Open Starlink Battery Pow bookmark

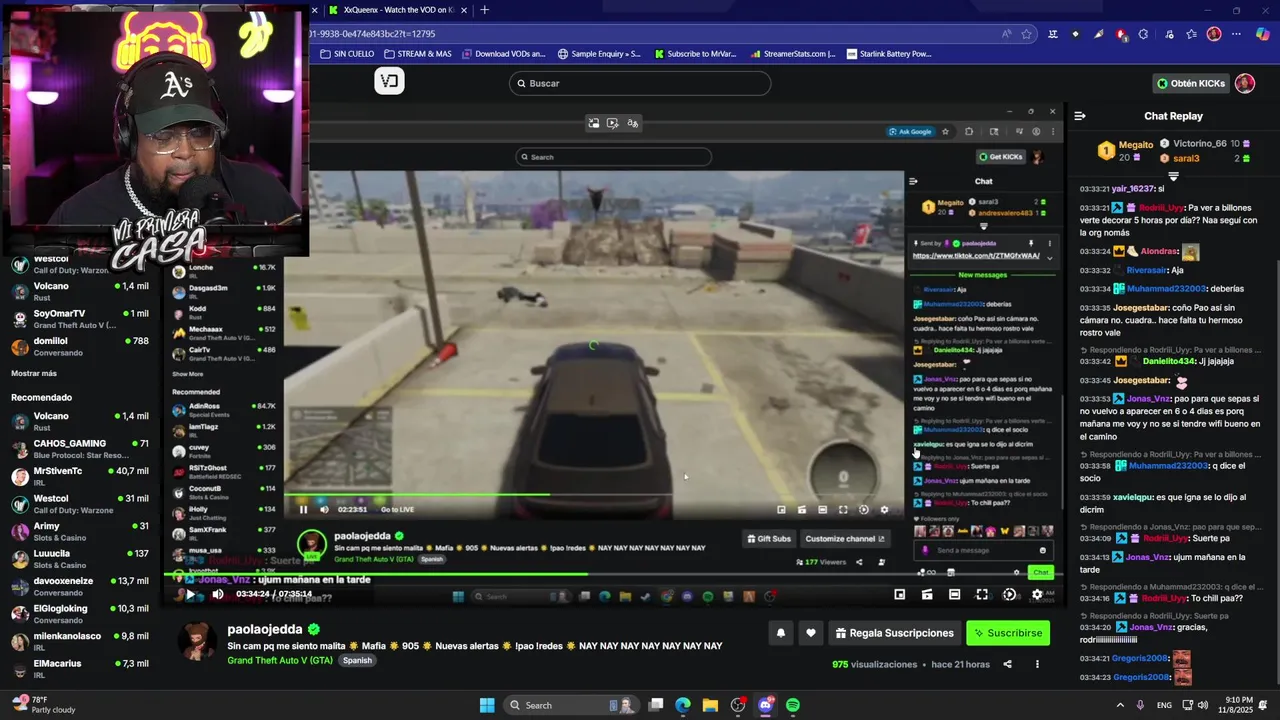[889, 54]
